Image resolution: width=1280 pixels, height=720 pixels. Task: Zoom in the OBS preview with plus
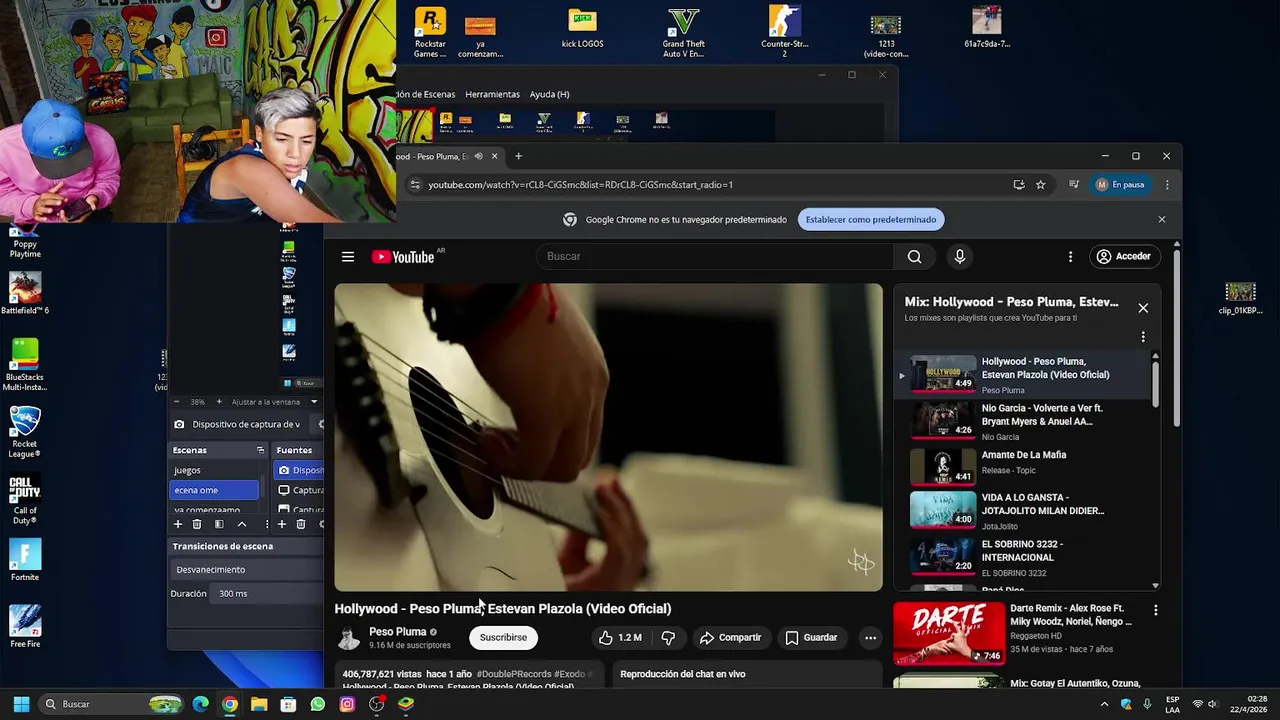coord(219,402)
